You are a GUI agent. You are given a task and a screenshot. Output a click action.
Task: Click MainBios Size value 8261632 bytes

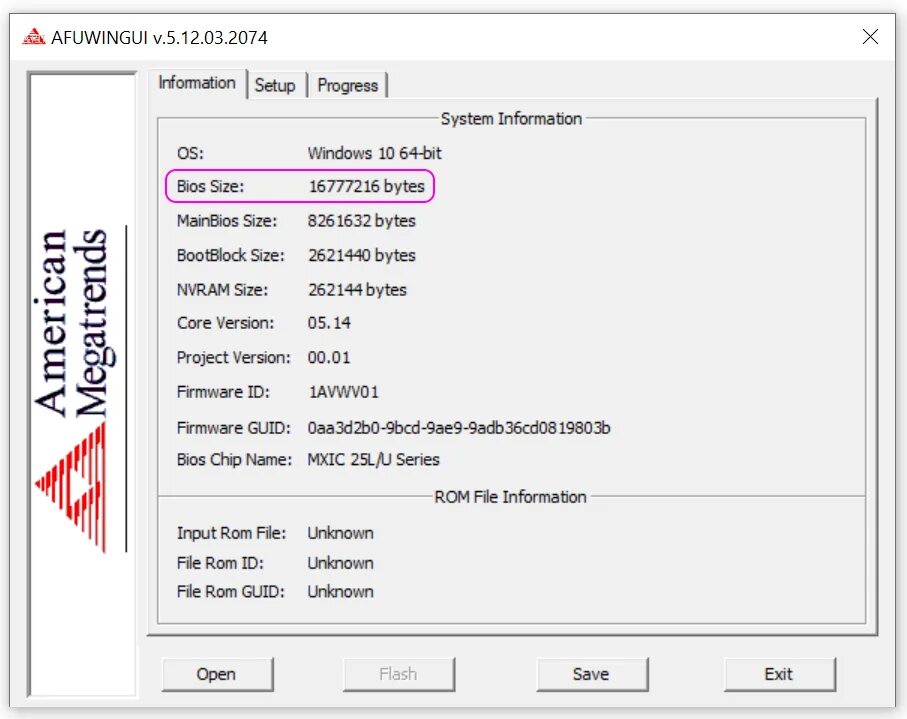(362, 221)
